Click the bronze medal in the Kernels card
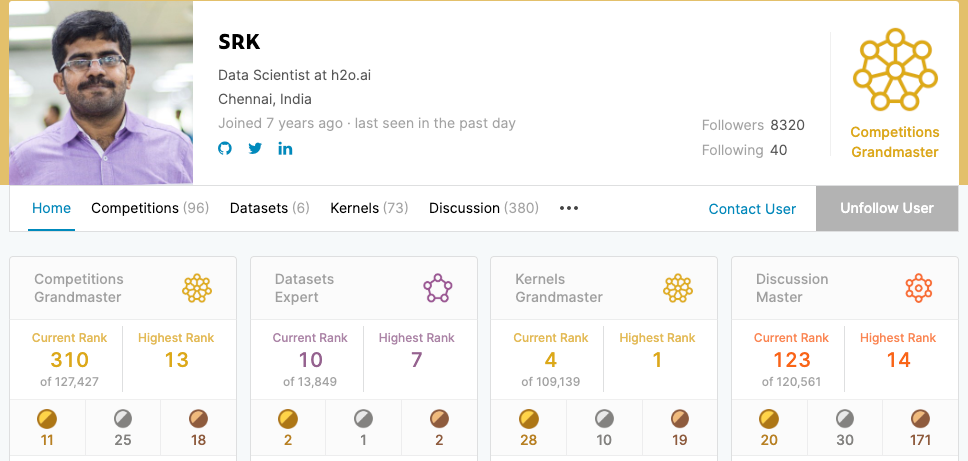The height and width of the screenshot is (461, 968). pyautogui.click(x=679, y=418)
